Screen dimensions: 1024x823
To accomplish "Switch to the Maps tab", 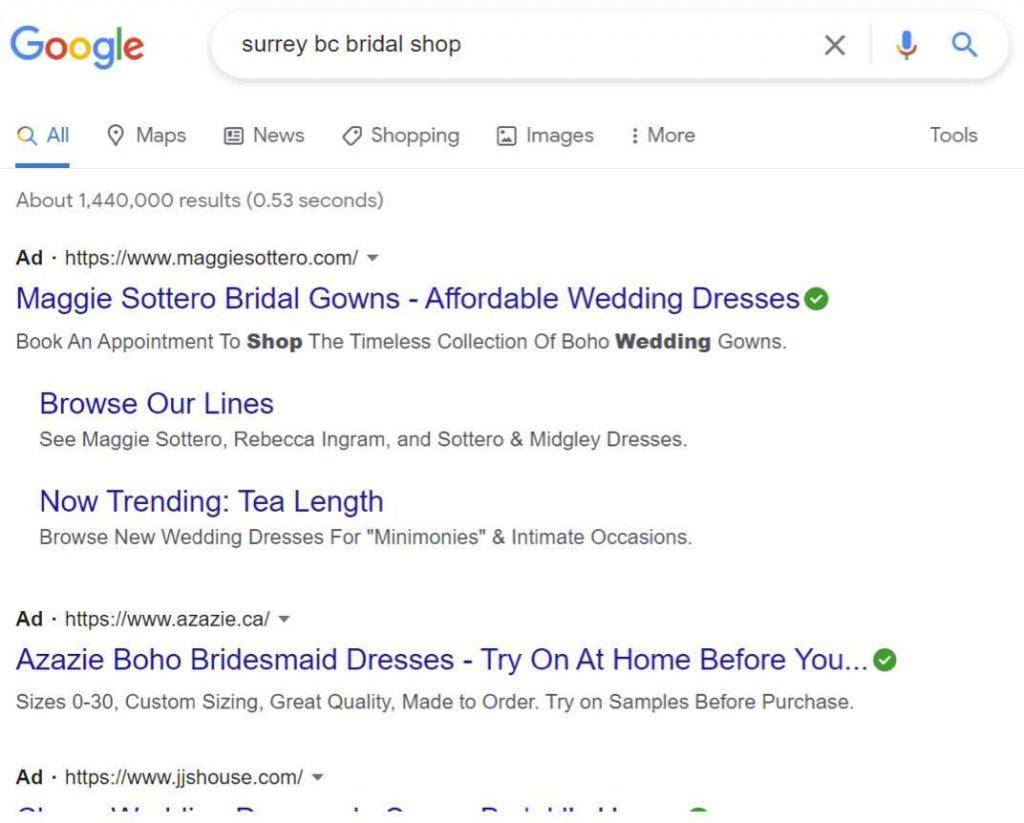I will 146,135.
